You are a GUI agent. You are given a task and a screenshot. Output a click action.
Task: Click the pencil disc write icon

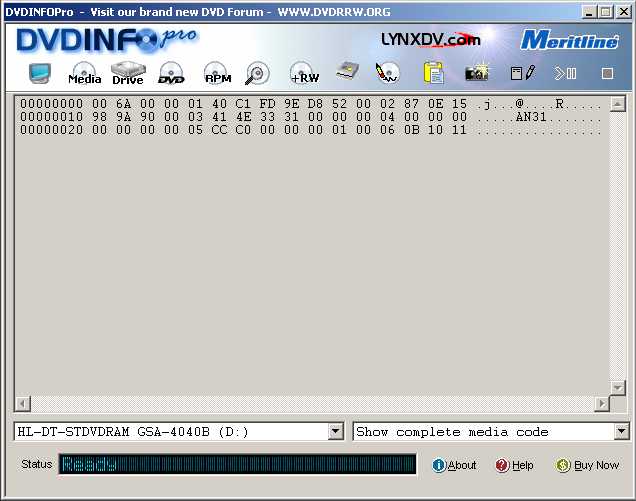coord(387,73)
